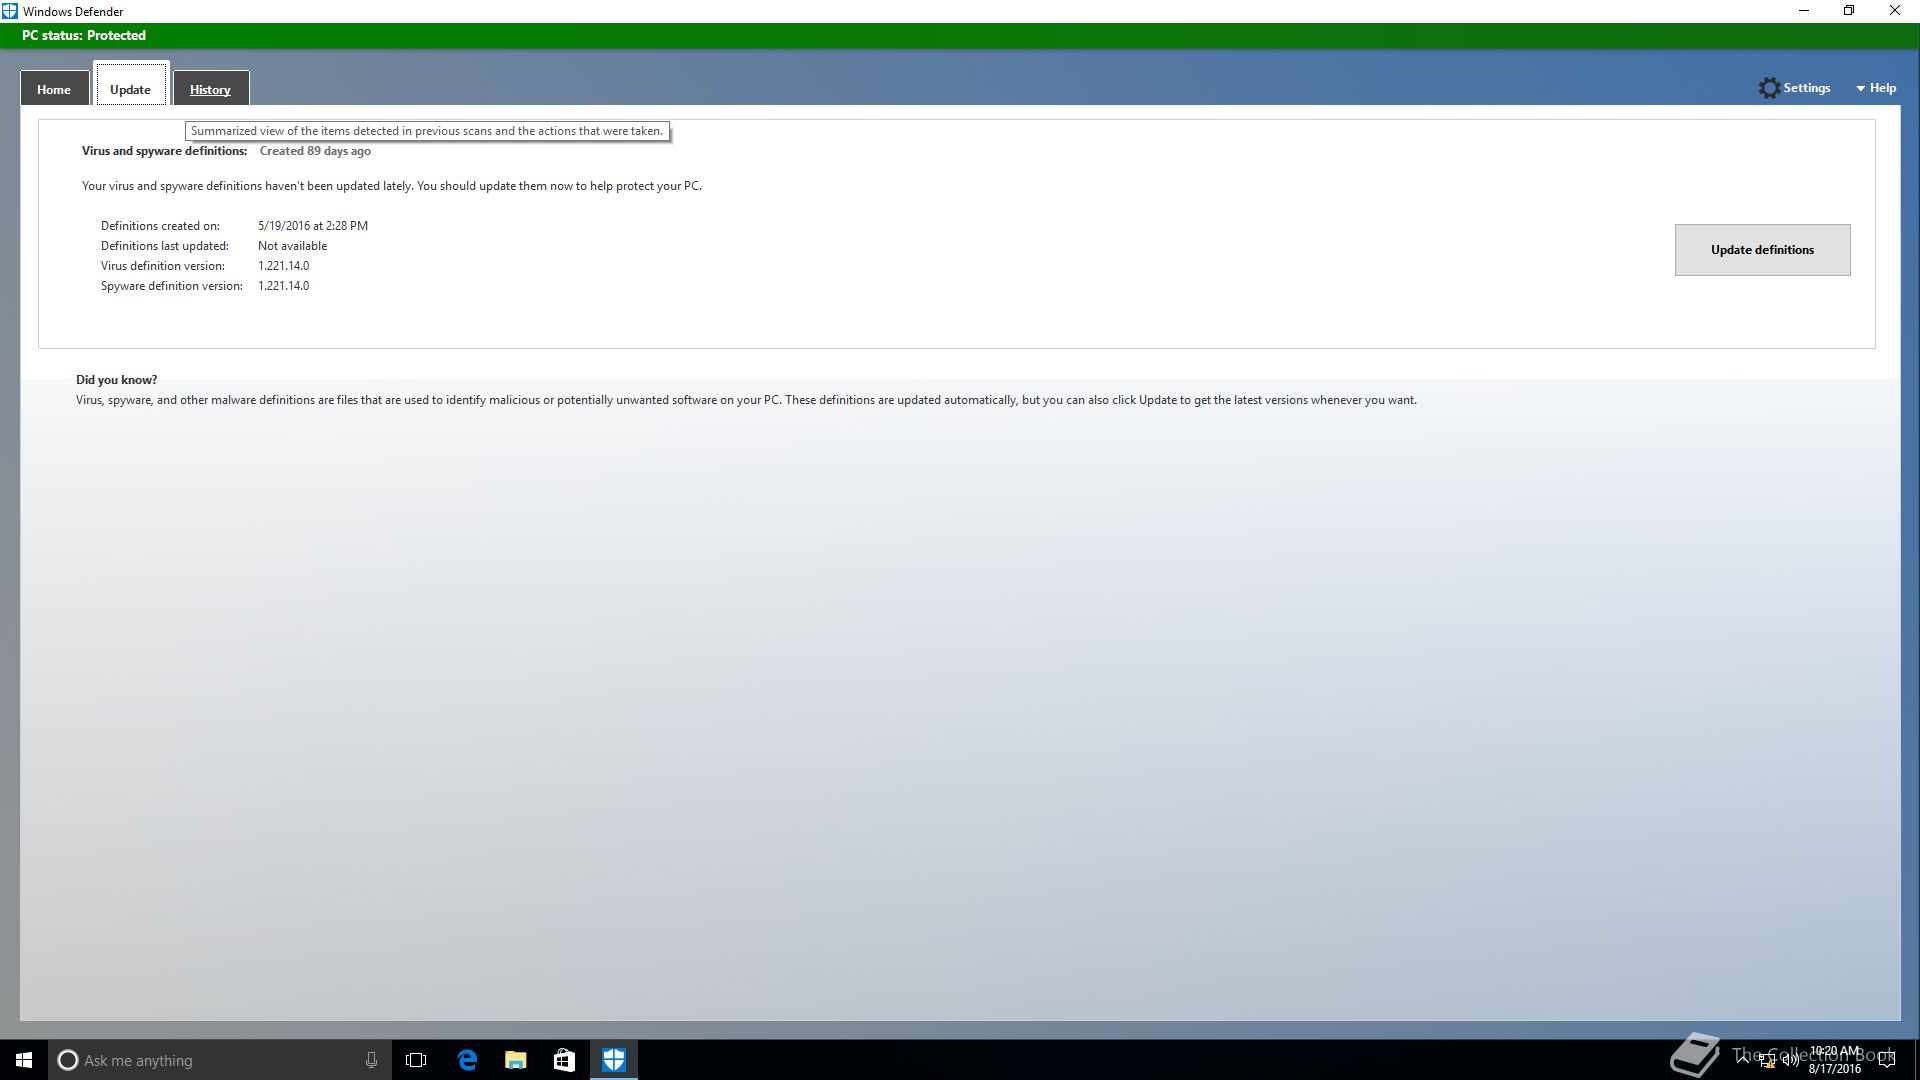Open the Settings gear icon
The height and width of the screenshot is (1080, 1920).
(1769, 88)
